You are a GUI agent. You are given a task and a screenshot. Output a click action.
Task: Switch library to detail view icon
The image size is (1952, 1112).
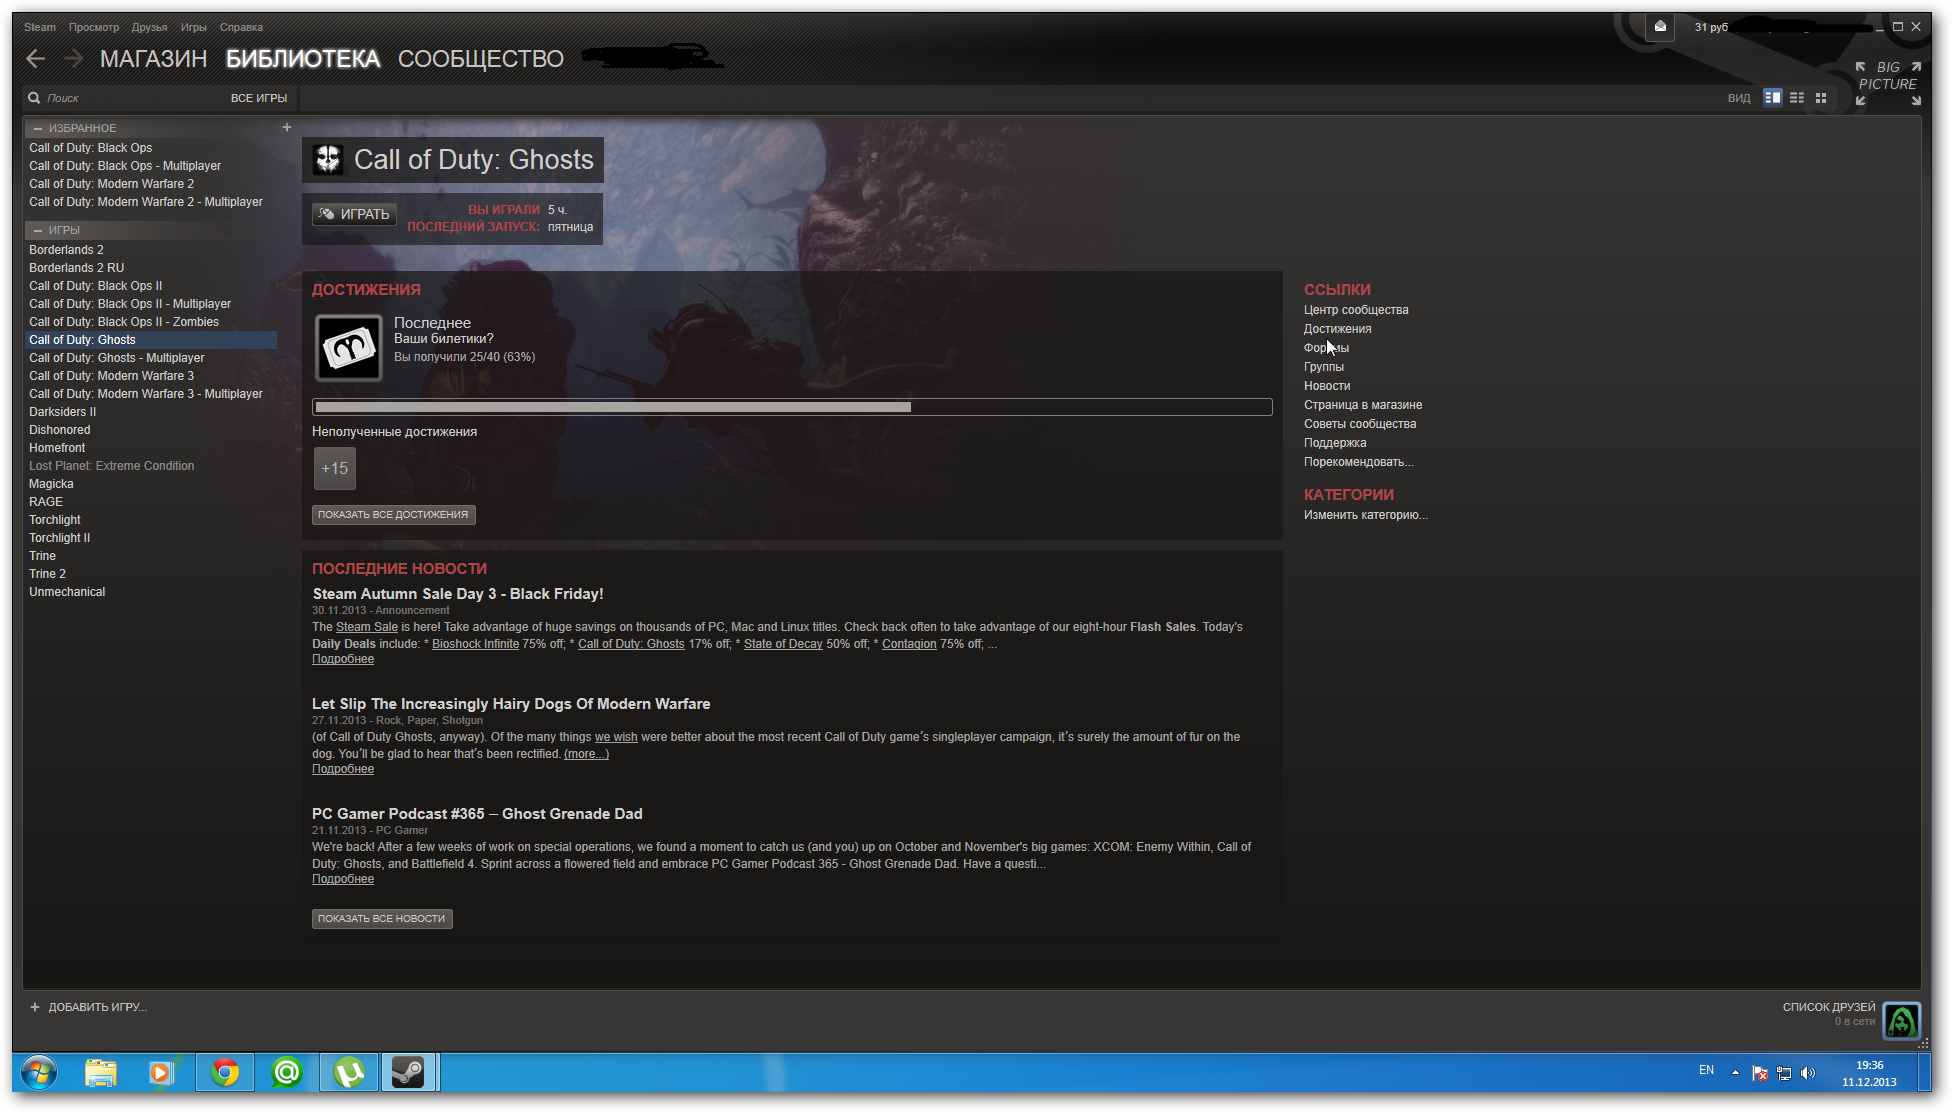pos(1773,98)
